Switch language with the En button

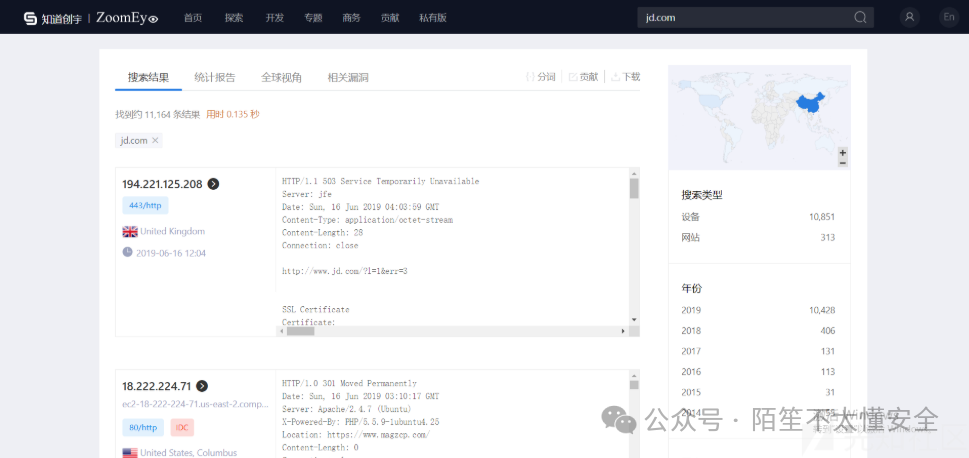point(949,17)
